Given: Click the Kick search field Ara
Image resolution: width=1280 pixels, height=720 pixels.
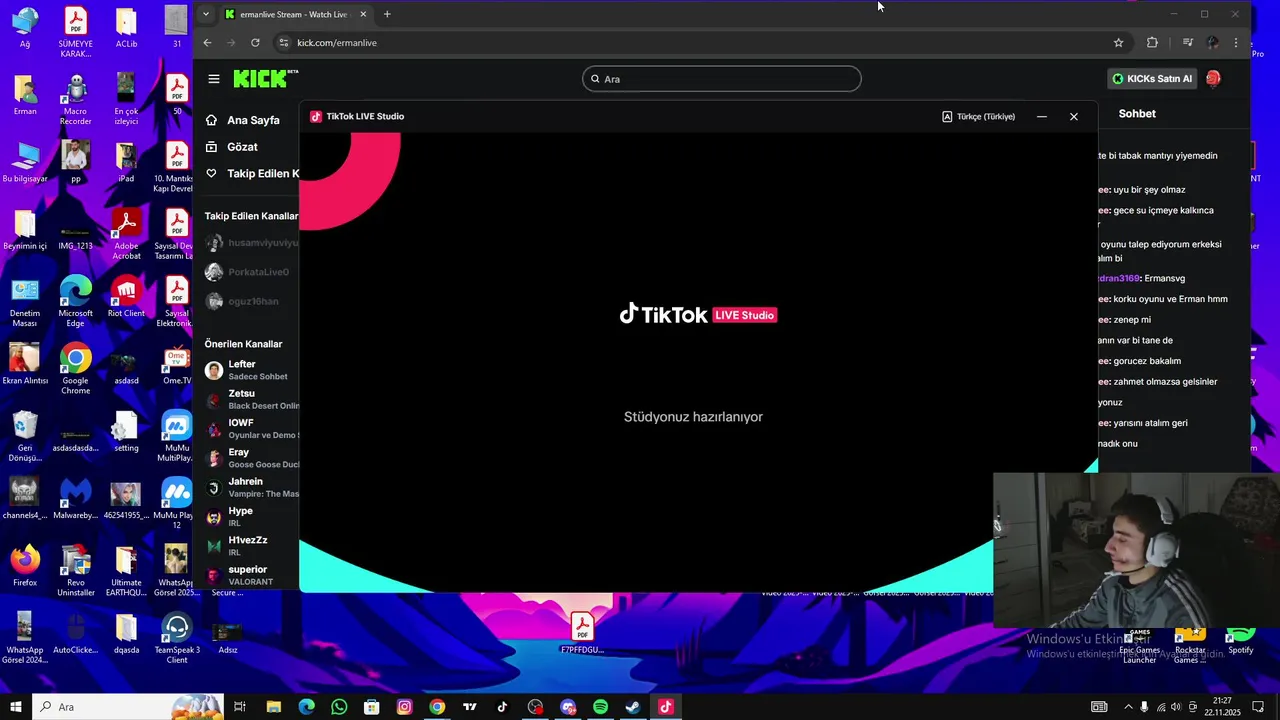Looking at the screenshot, I should (721, 79).
